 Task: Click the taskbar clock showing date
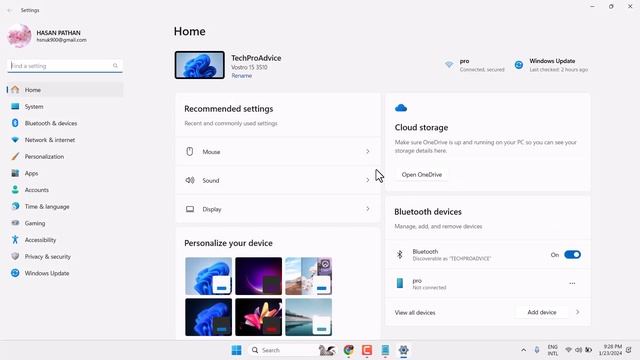tap(610, 350)
